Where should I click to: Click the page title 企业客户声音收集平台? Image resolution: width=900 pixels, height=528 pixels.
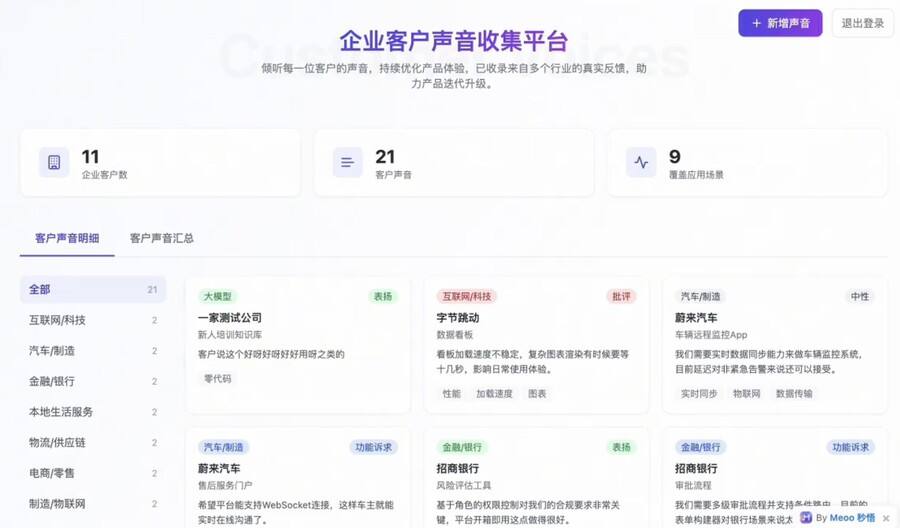(453, 41)
